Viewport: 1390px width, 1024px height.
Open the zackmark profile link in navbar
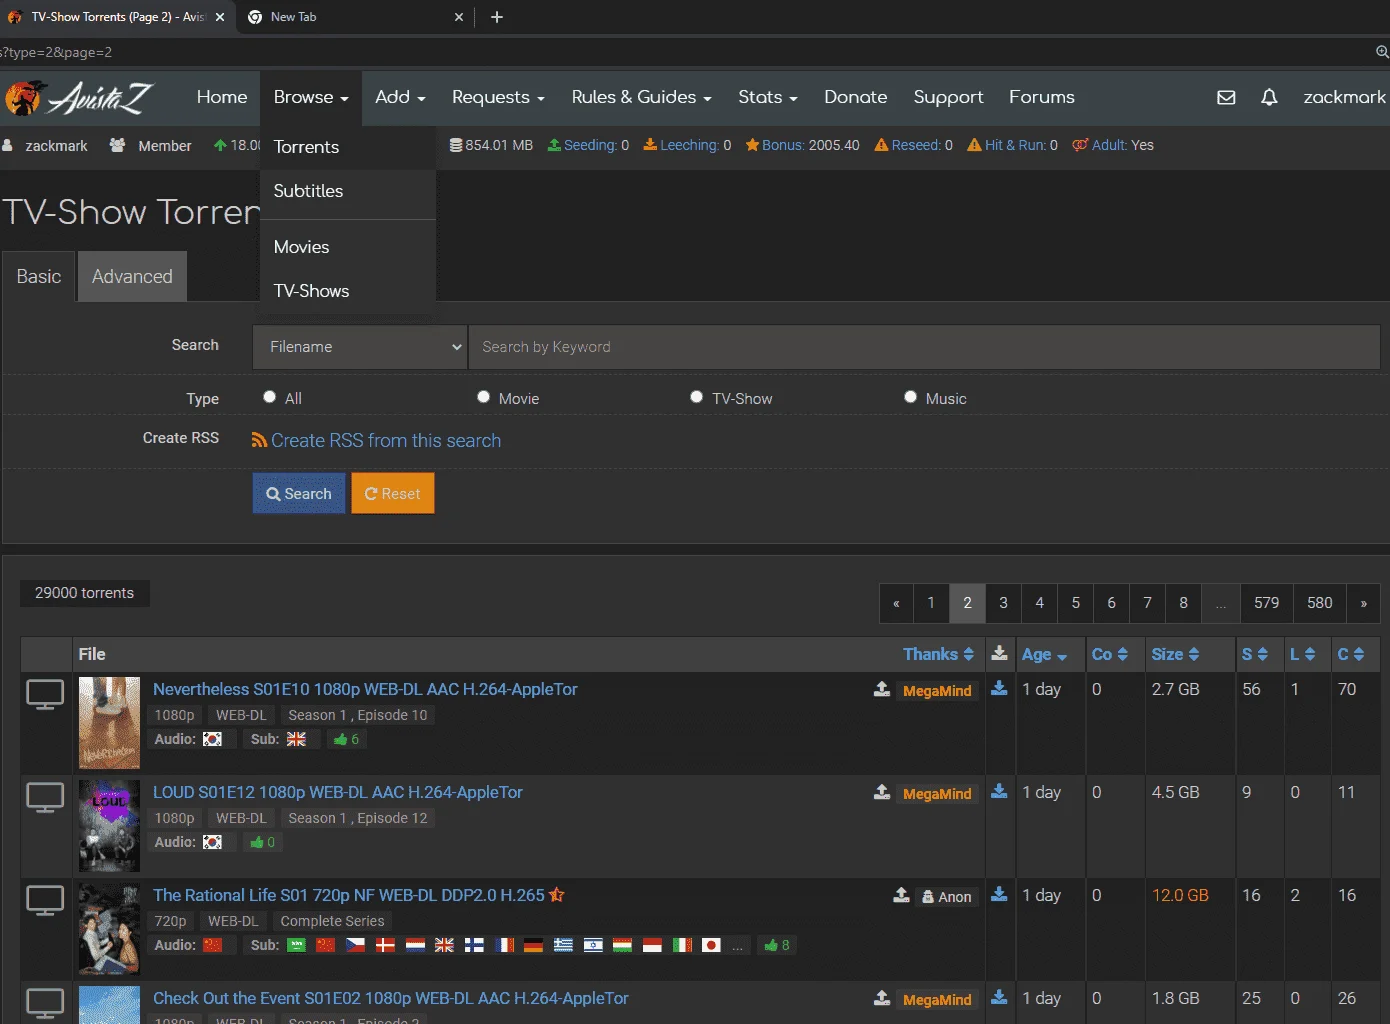(1345, 97)
